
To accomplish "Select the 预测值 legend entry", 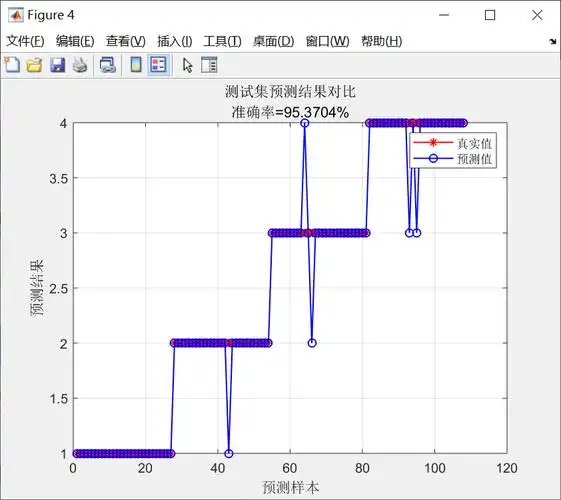I will pyautogui.click(x=453, y=158).
